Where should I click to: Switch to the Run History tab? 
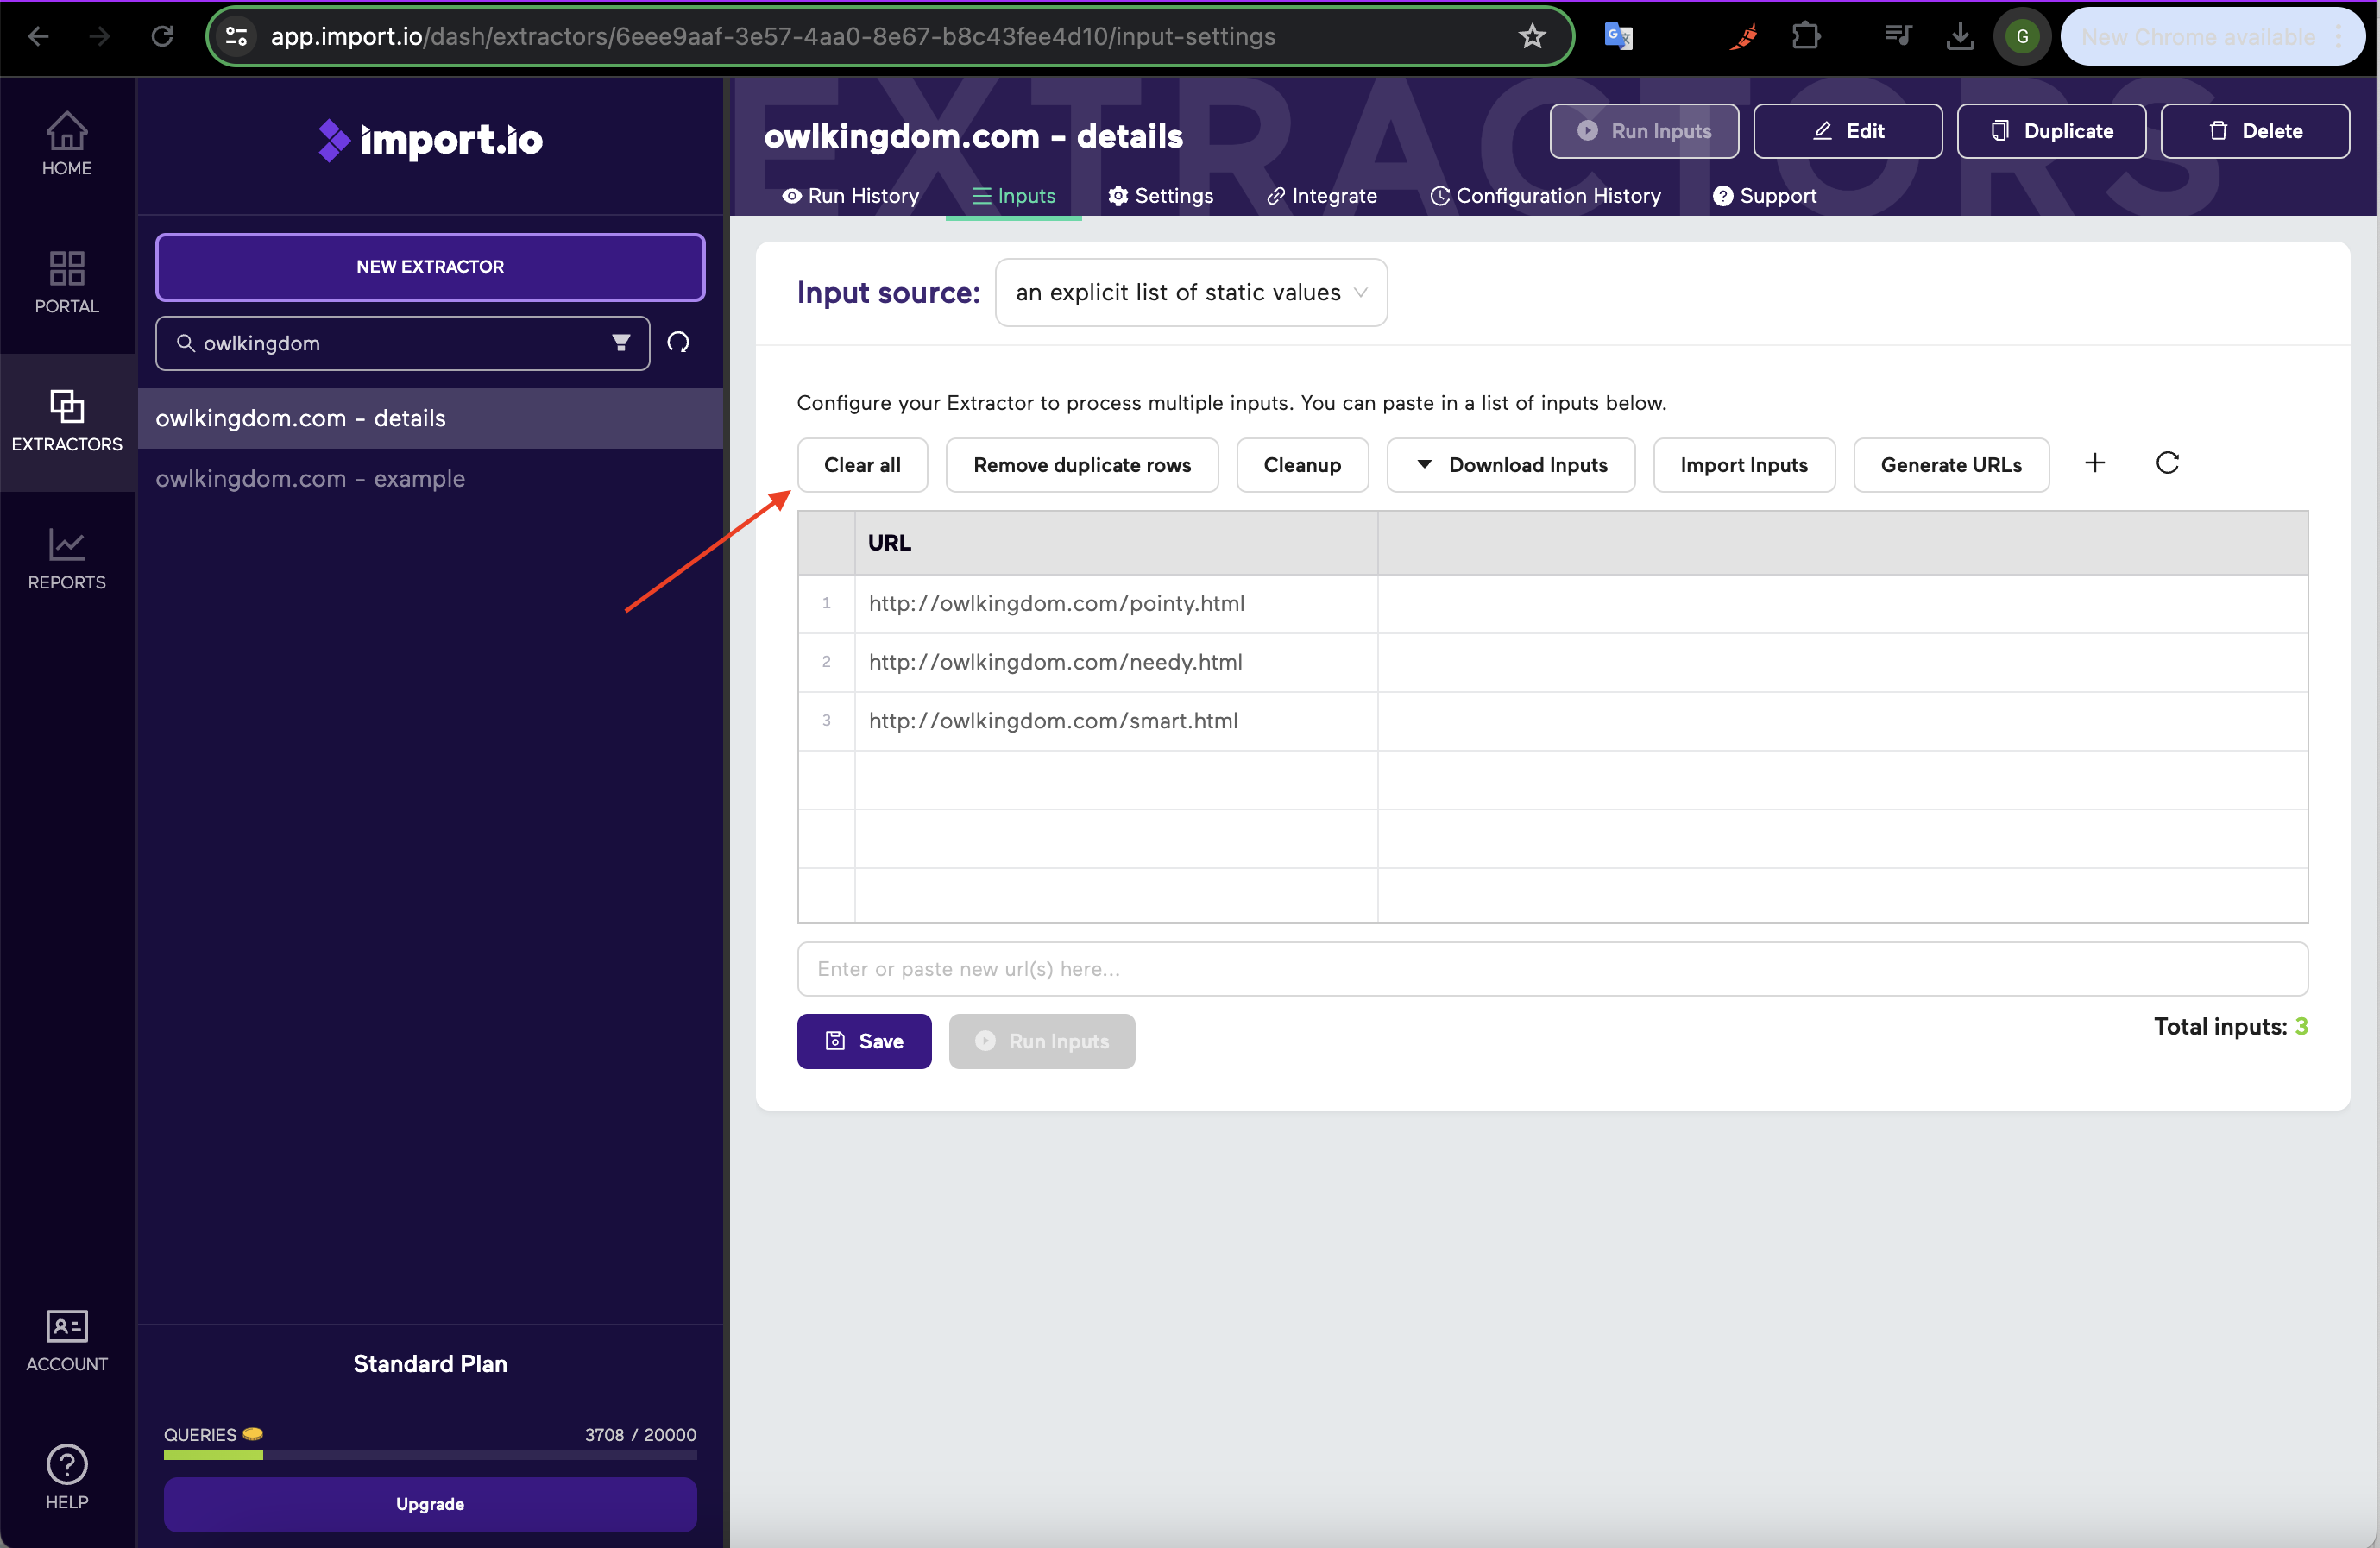850,196
